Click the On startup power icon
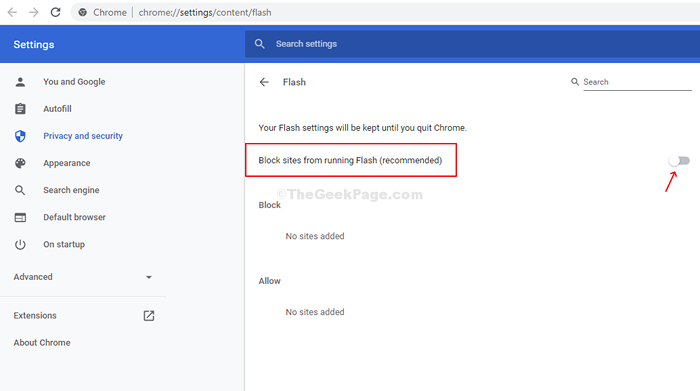Screen dimensions: 700x391 coord(20,245)
